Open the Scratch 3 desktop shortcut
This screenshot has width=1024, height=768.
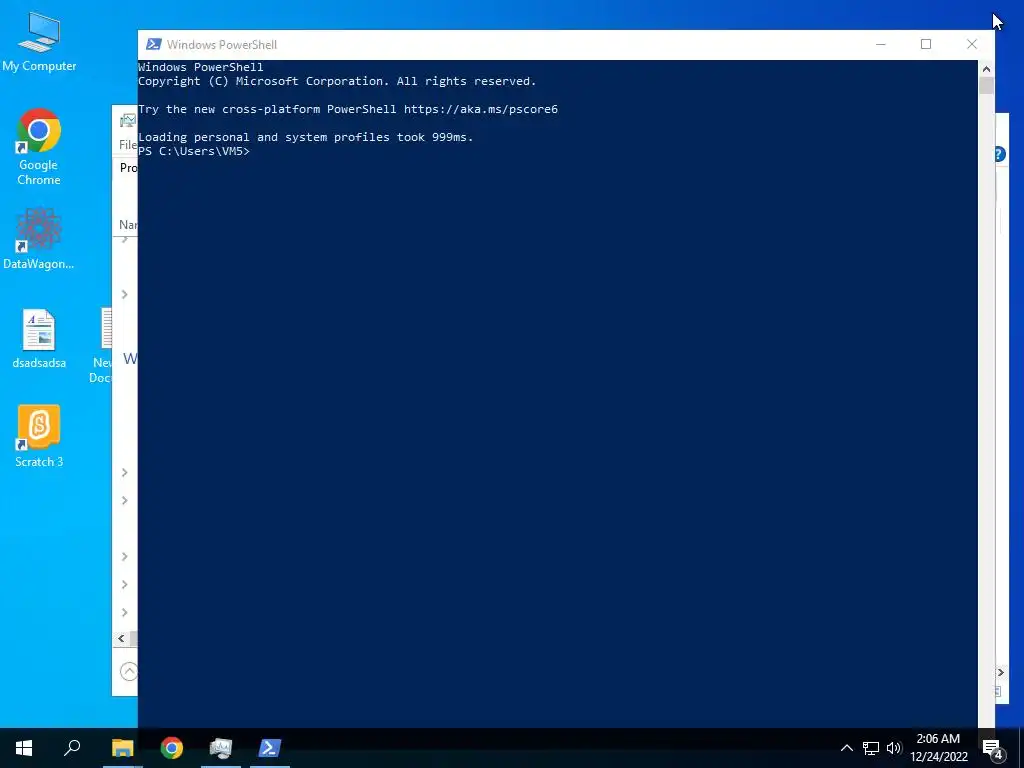39,436
